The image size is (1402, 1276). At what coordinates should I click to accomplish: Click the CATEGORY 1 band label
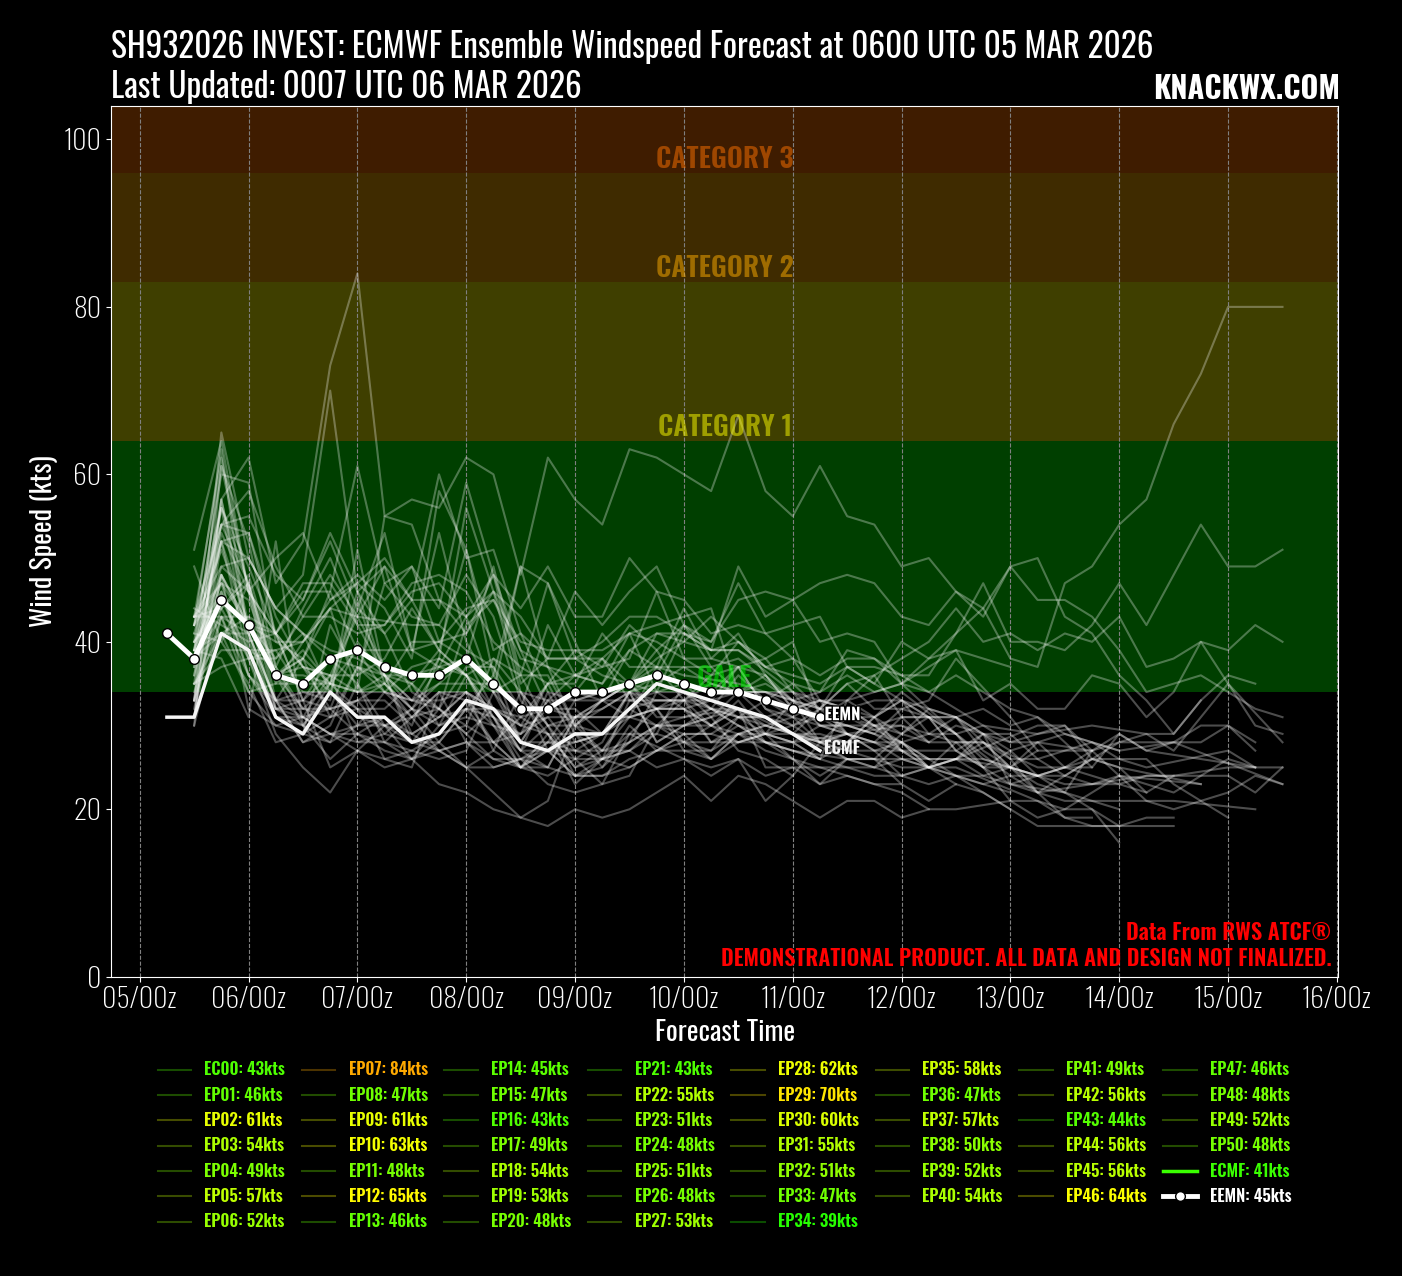[724, 426]
